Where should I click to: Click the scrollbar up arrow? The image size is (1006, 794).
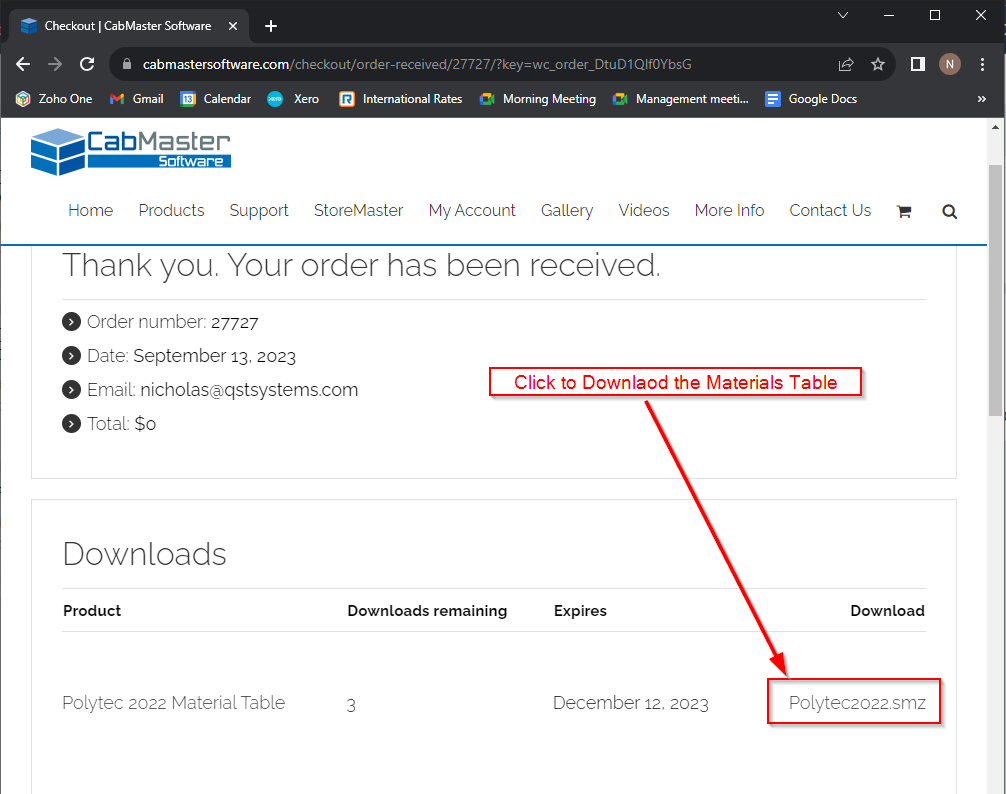995,127
